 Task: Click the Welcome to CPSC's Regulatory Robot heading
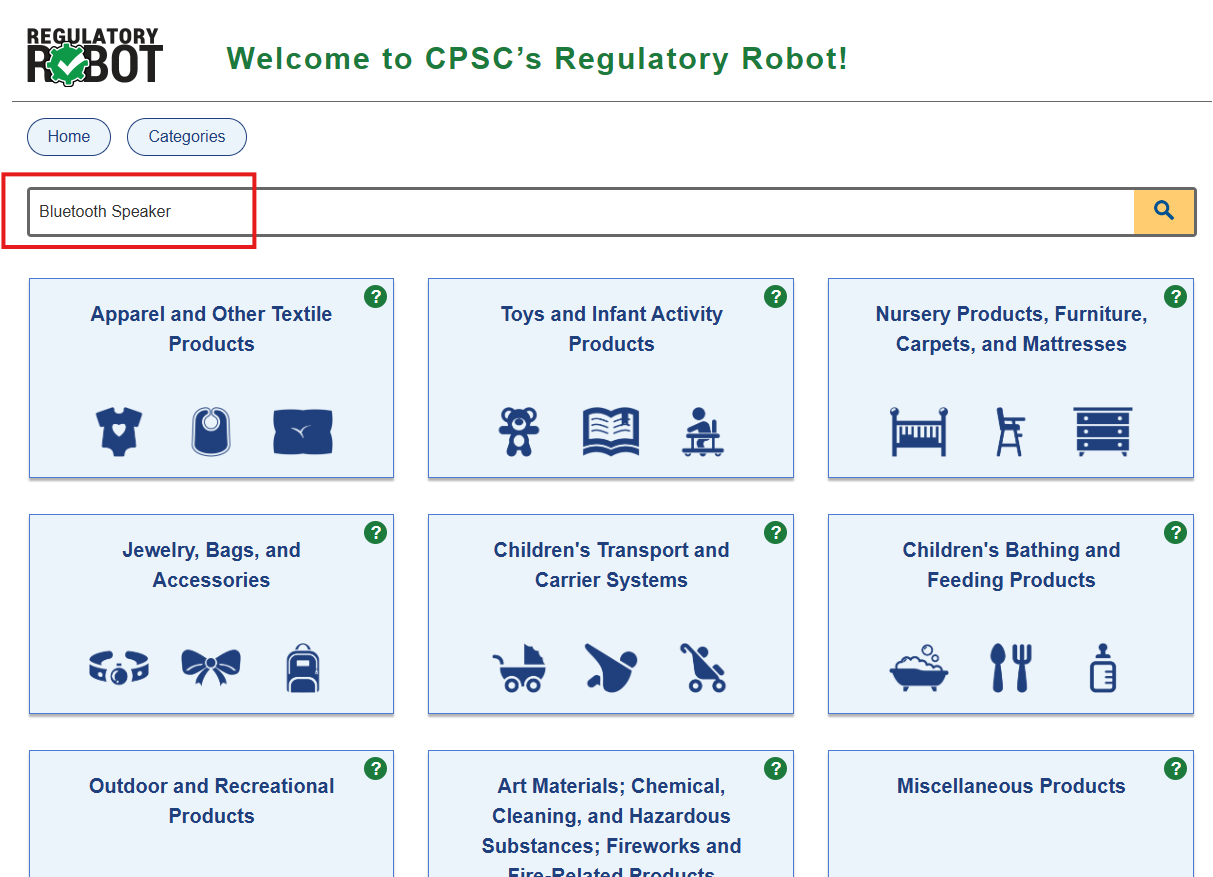[x=537, y=58]
